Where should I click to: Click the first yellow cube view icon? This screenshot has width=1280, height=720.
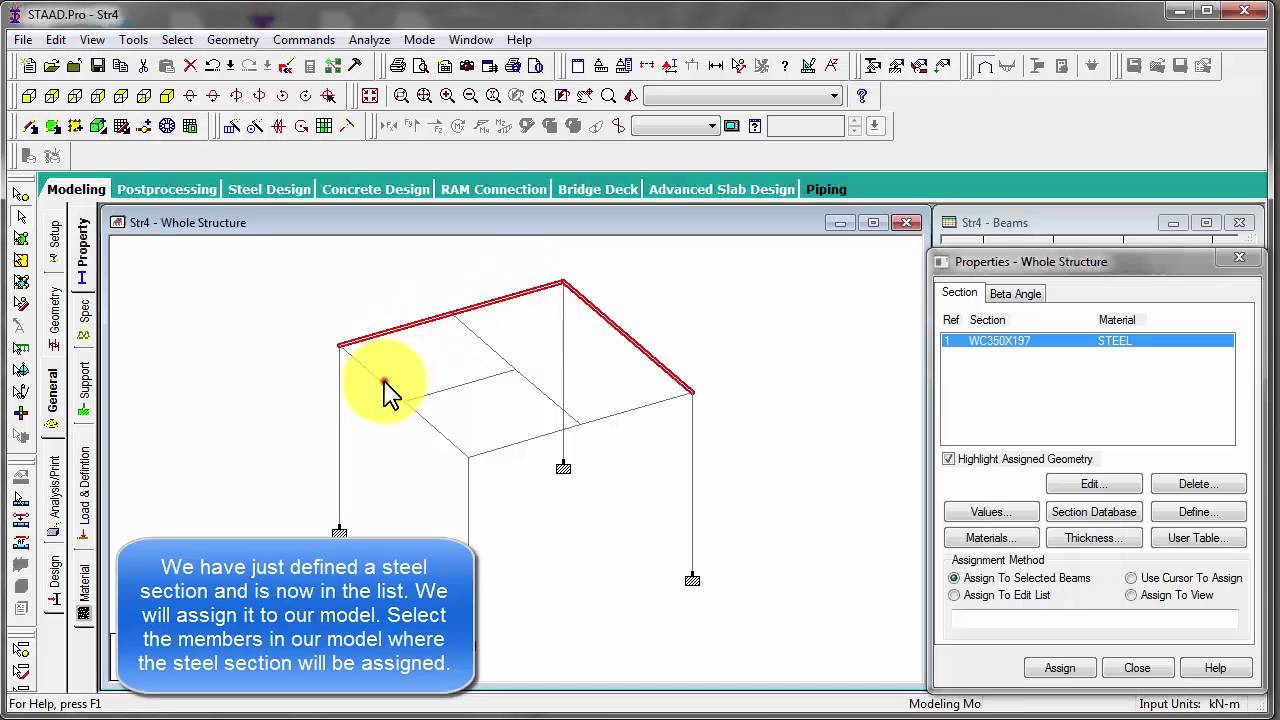pos(29,96)
